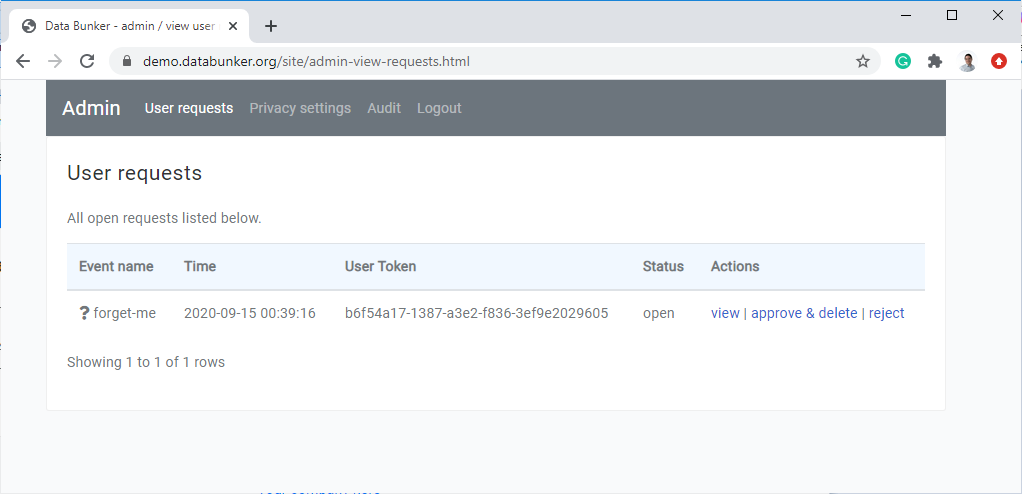This screenshot has width=1022, height=494.
Task: Click the browser back arrow
Action: [x=23, y=61]
